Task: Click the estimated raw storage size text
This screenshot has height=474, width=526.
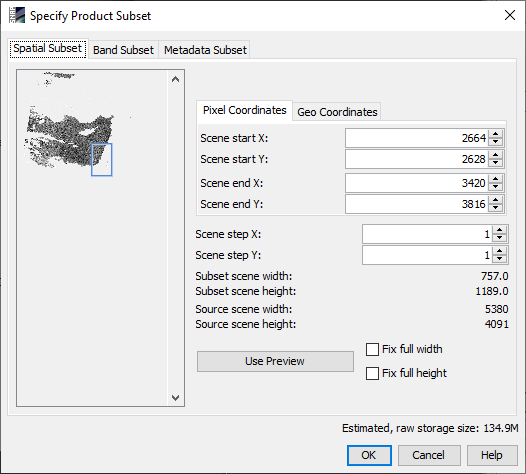Action: point(430,428)
